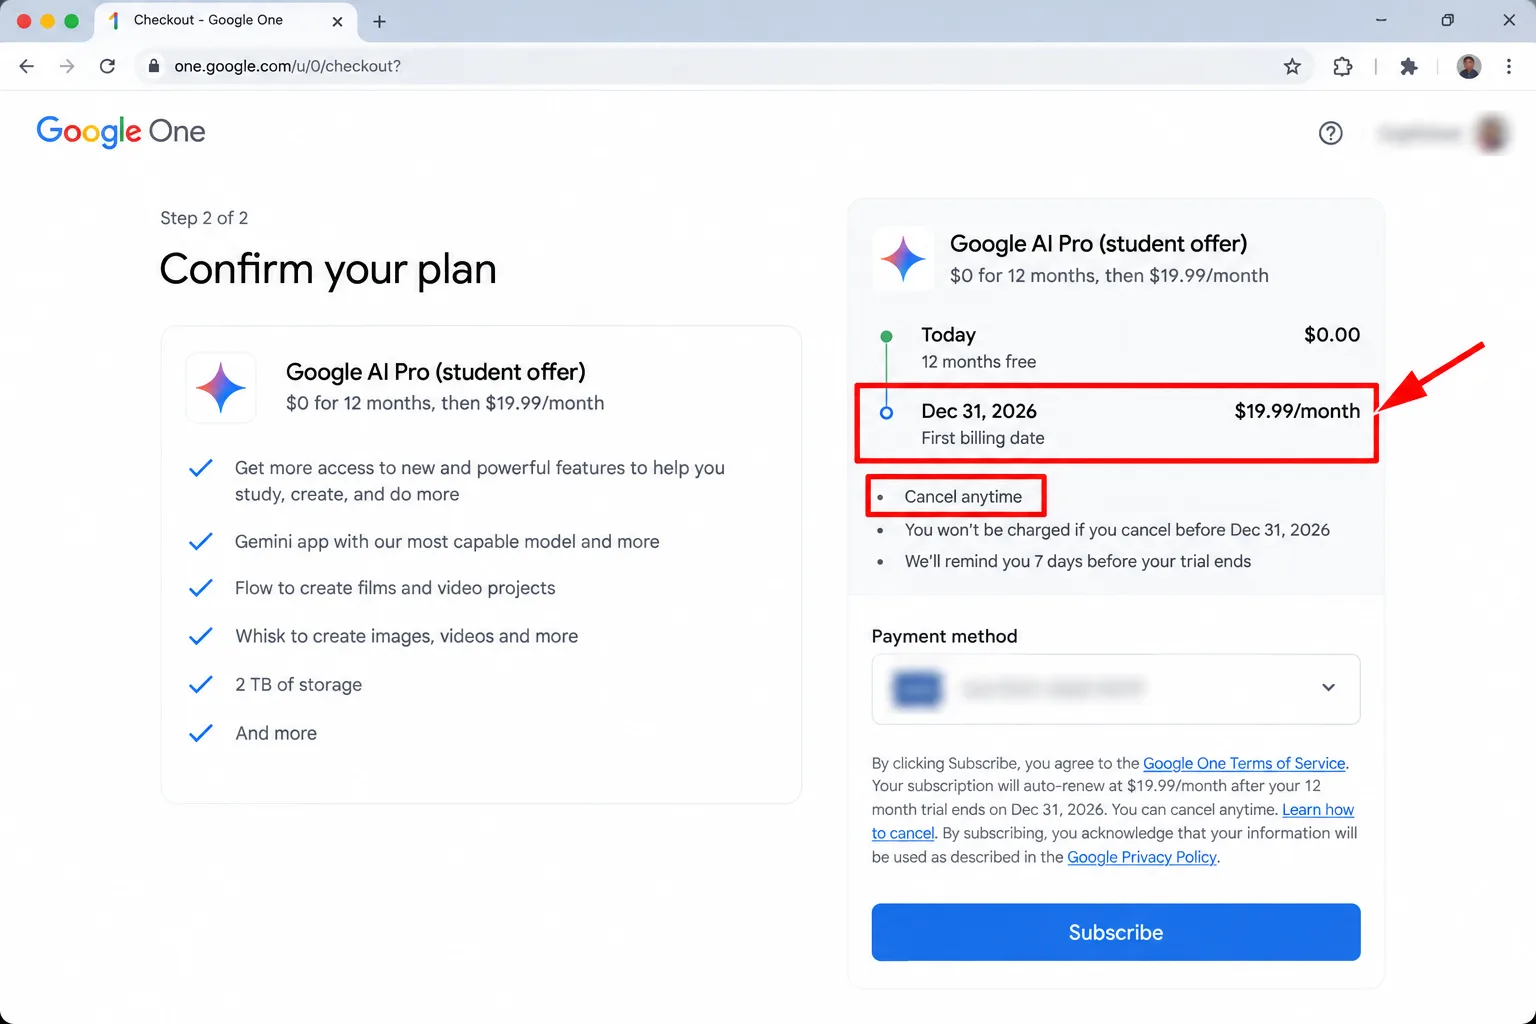Click the Google account avatar in page header

pos(1492,133)
